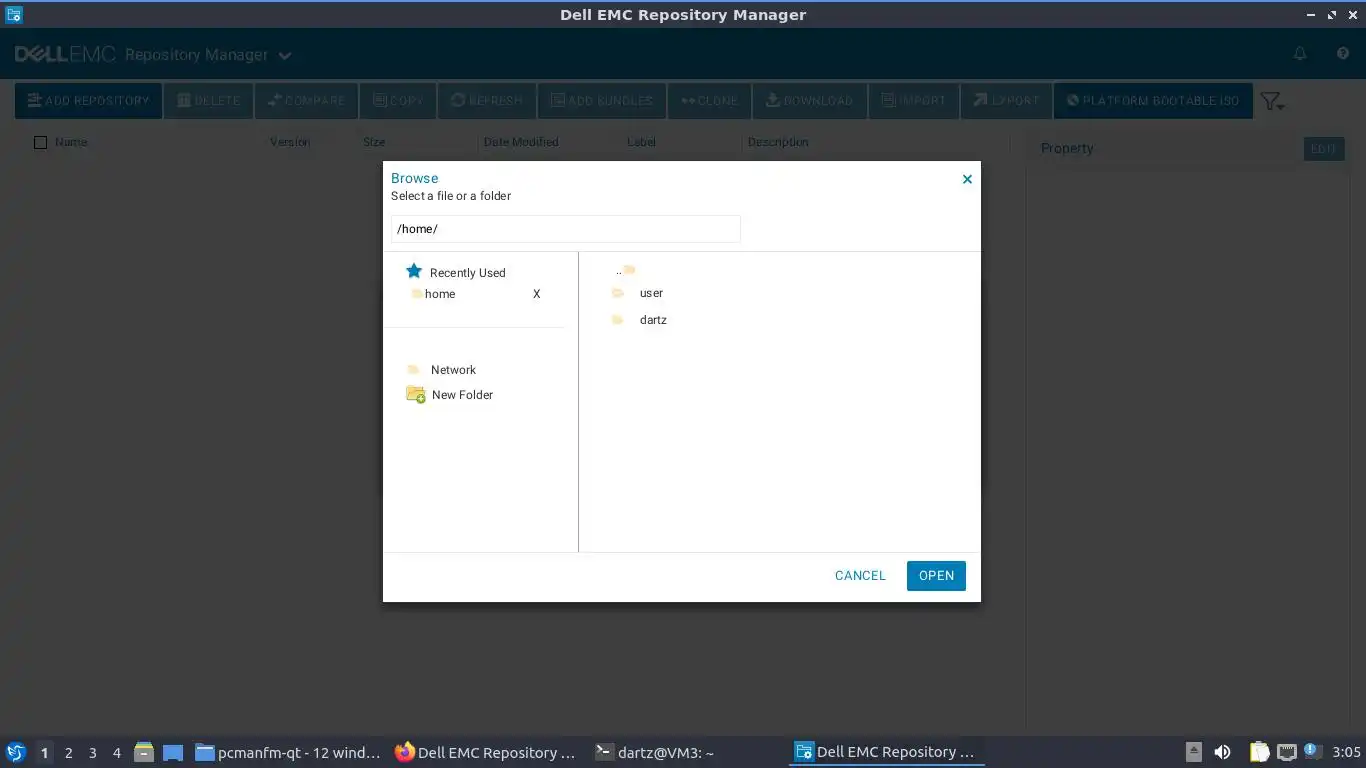Open the help question mark icon
This screenshot has width=1366, height=768.
point(1343,54)
